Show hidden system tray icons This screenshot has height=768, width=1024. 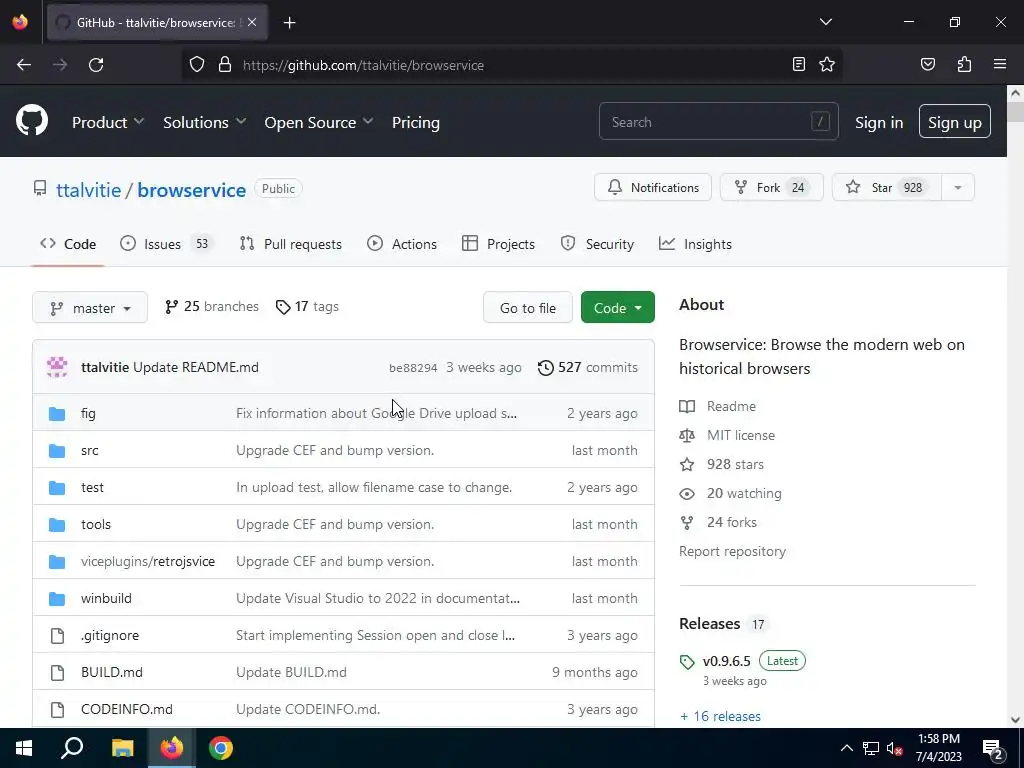(x=846, y=748)
